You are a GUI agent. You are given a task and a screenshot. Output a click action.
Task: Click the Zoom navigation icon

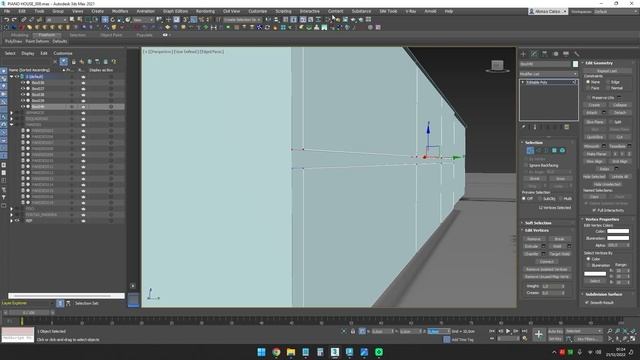pyautogui.click(x=609, y=331)
